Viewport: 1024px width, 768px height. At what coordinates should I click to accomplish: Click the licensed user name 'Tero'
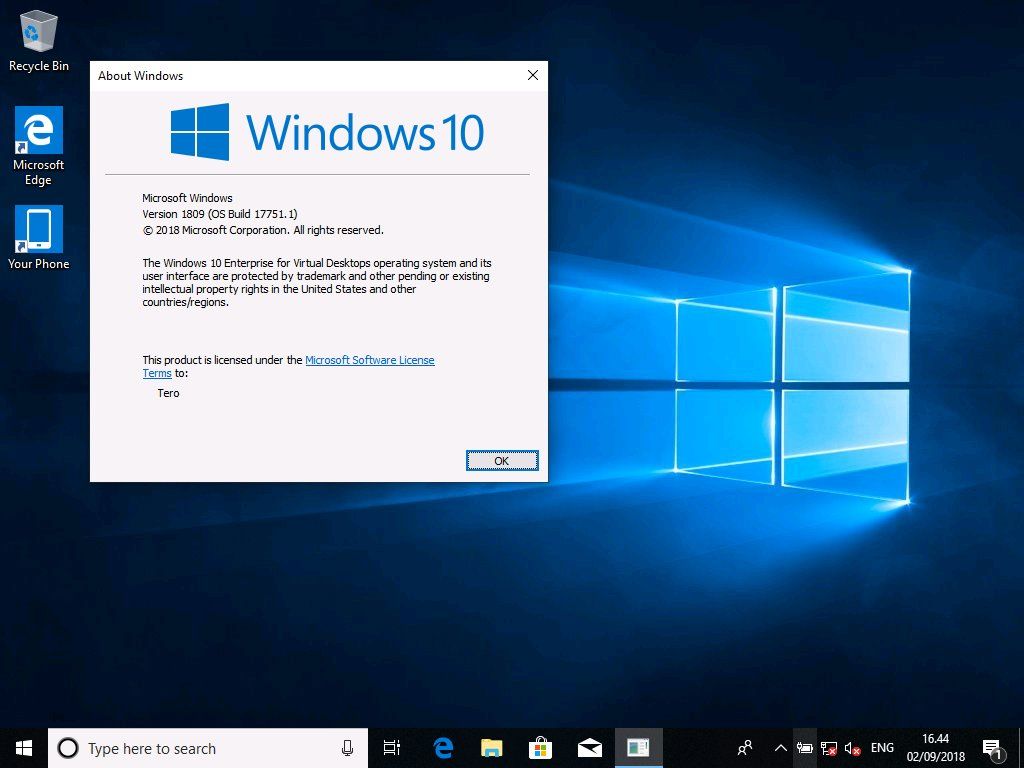168,393
